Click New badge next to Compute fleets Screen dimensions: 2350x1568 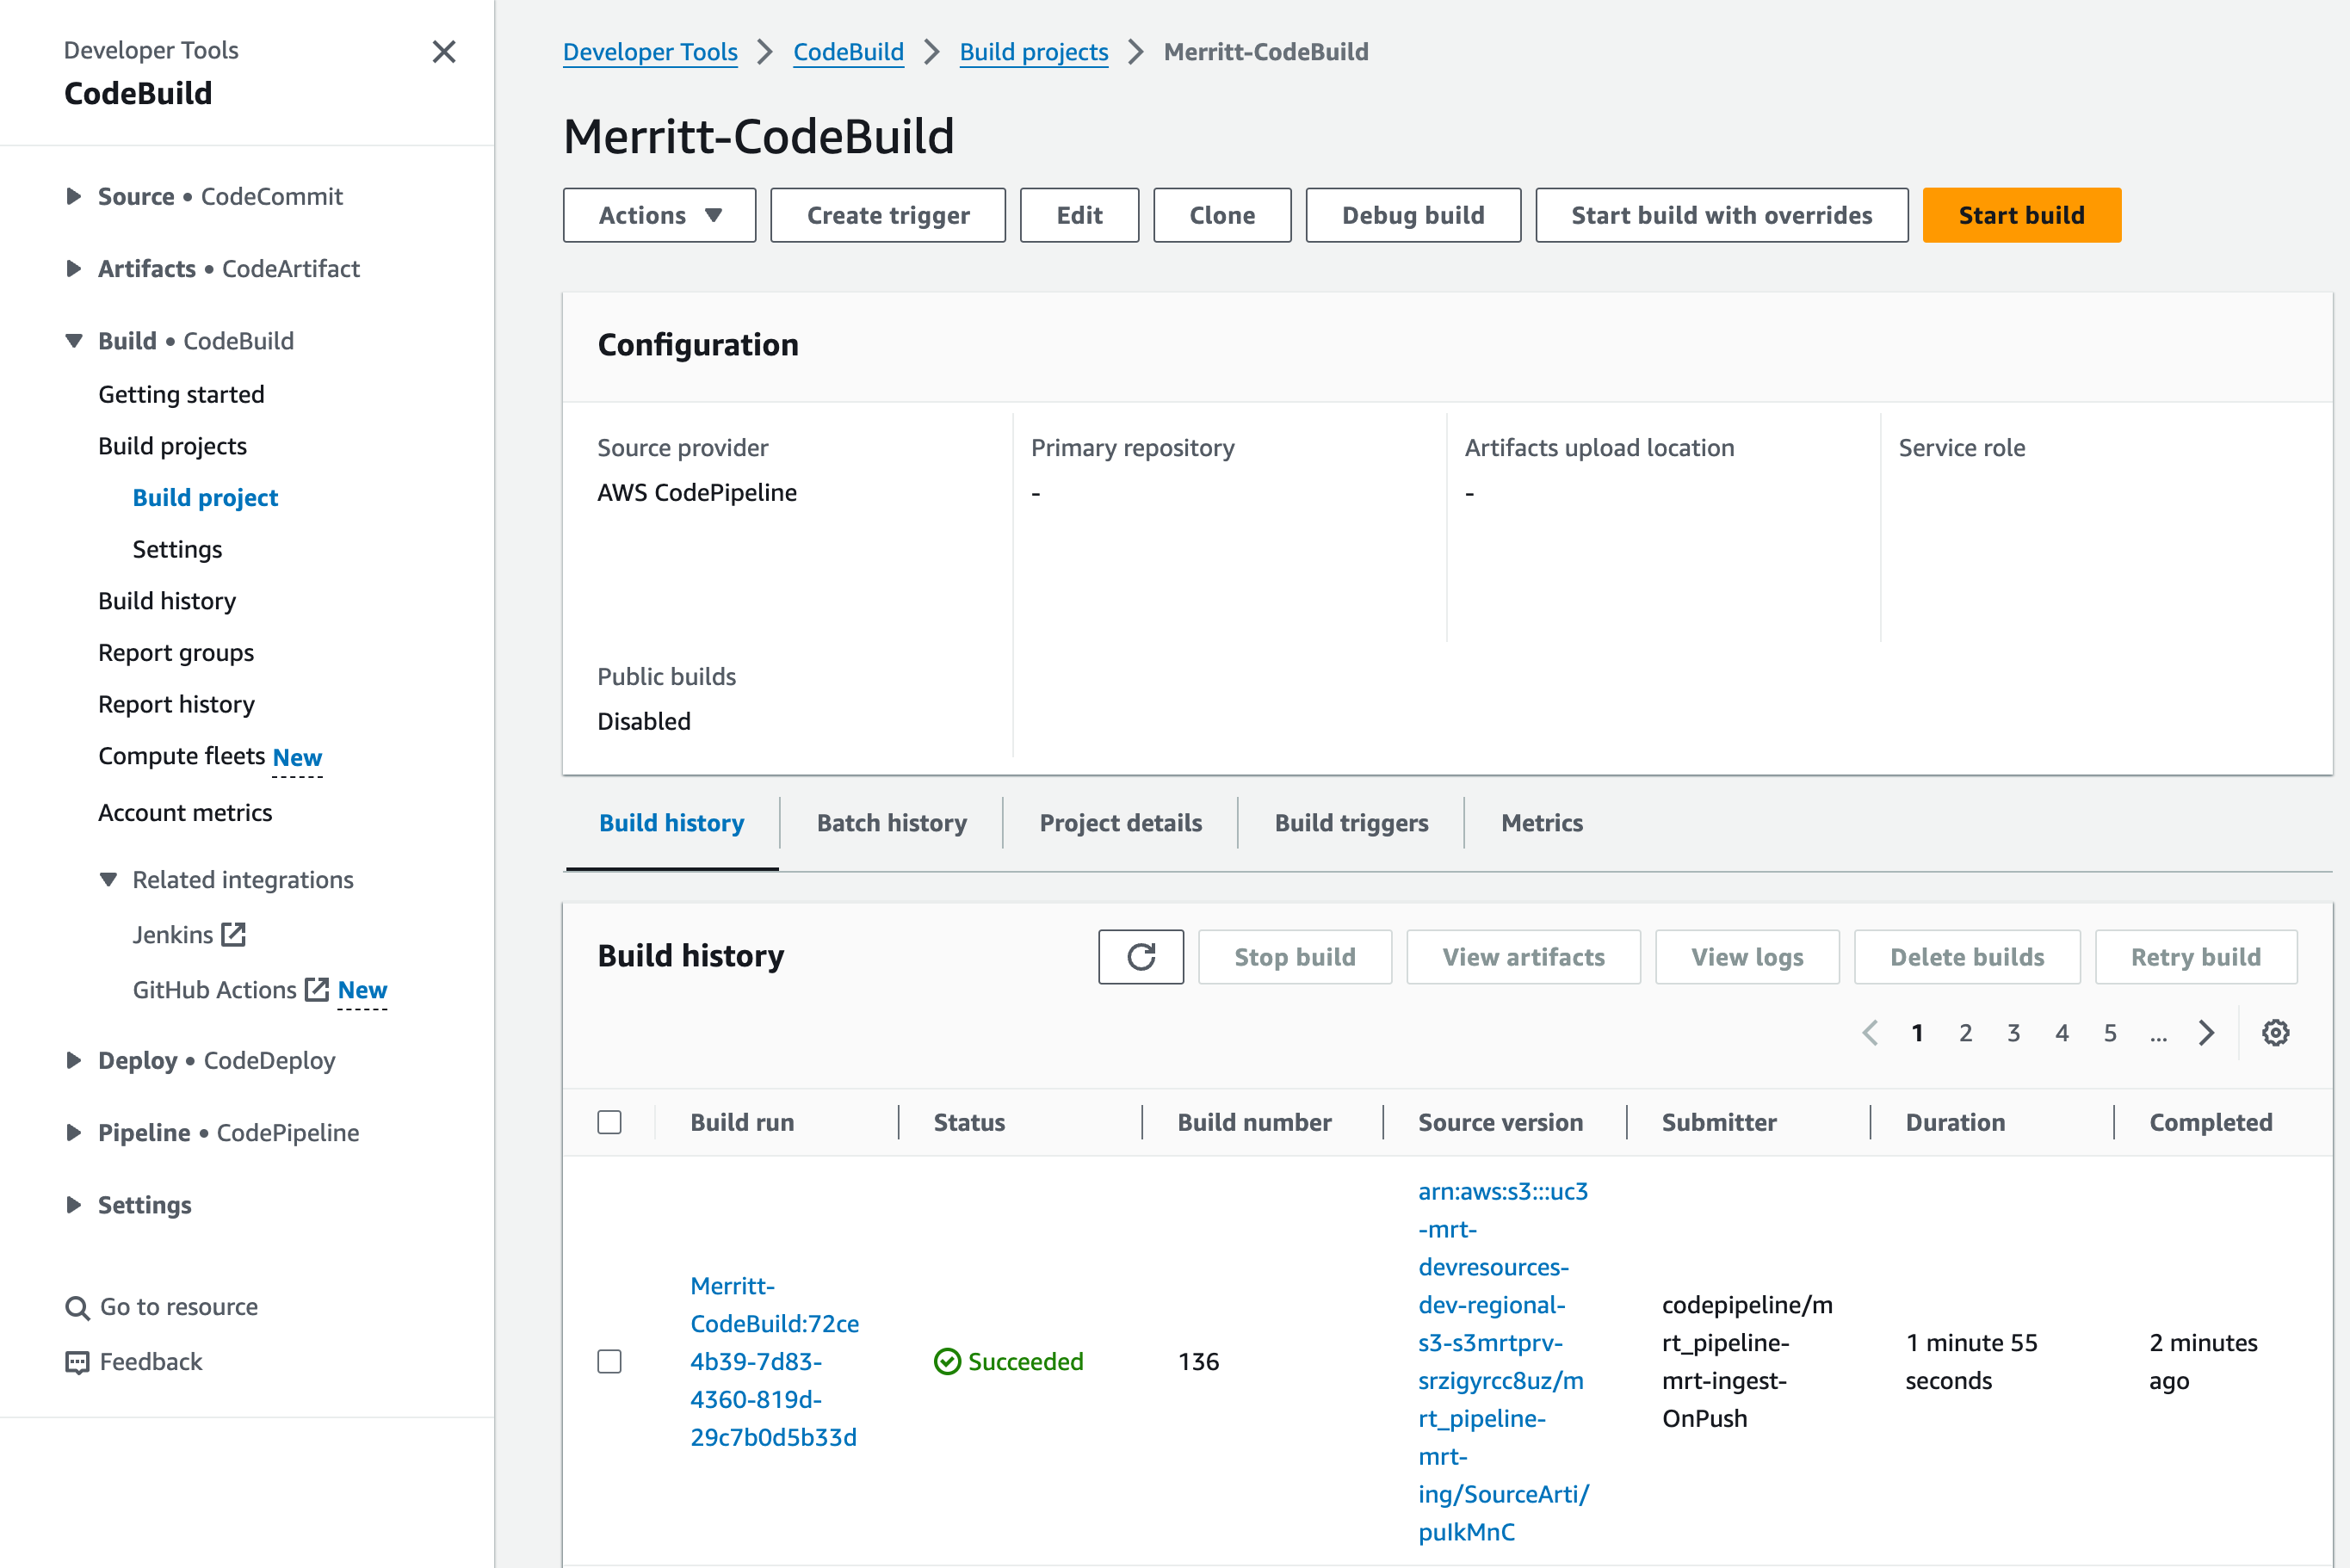[297, 757]
